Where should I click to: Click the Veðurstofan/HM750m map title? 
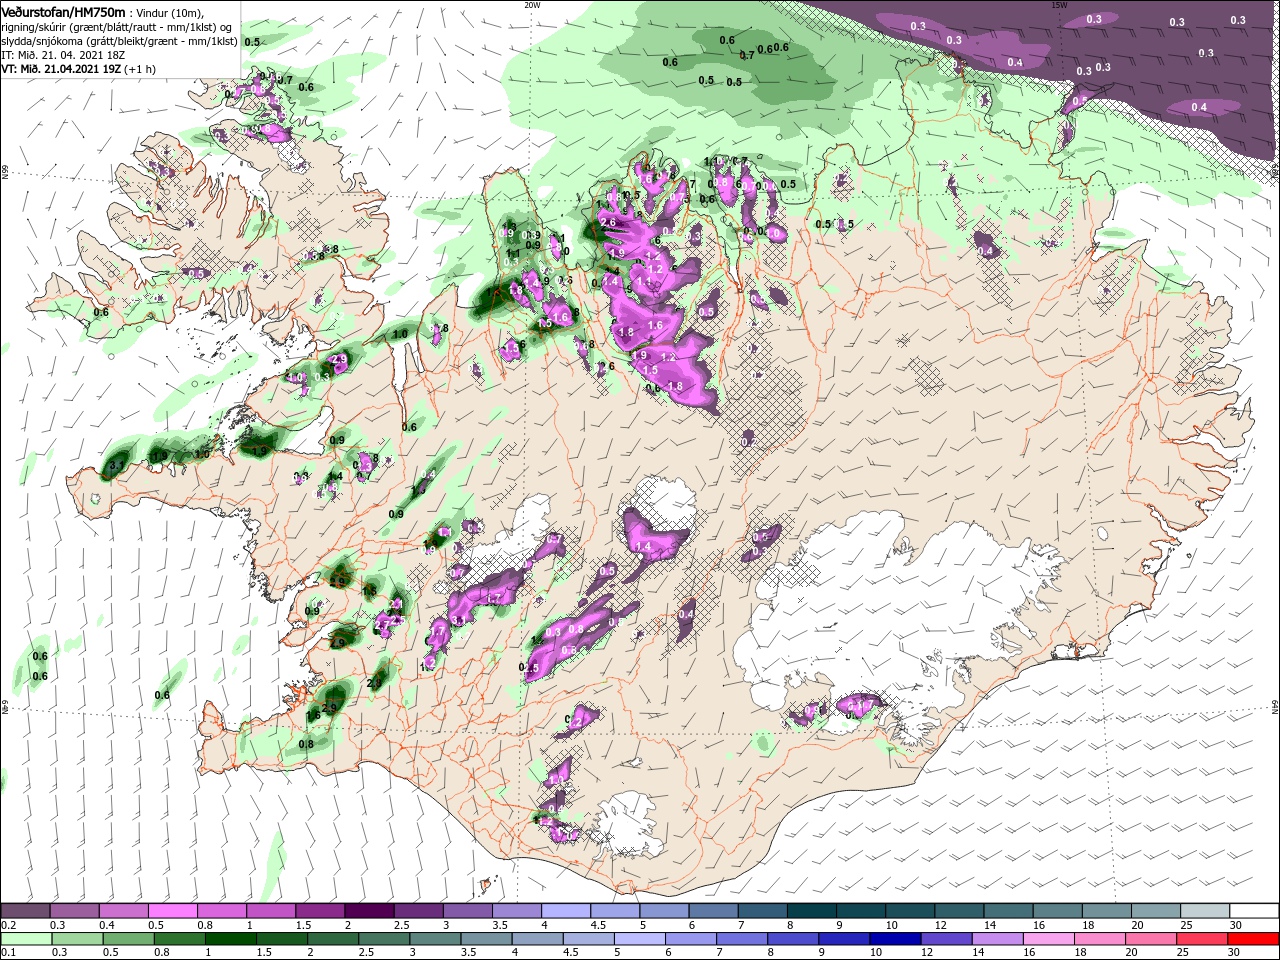pyautogui.click(x=63, y=11)
